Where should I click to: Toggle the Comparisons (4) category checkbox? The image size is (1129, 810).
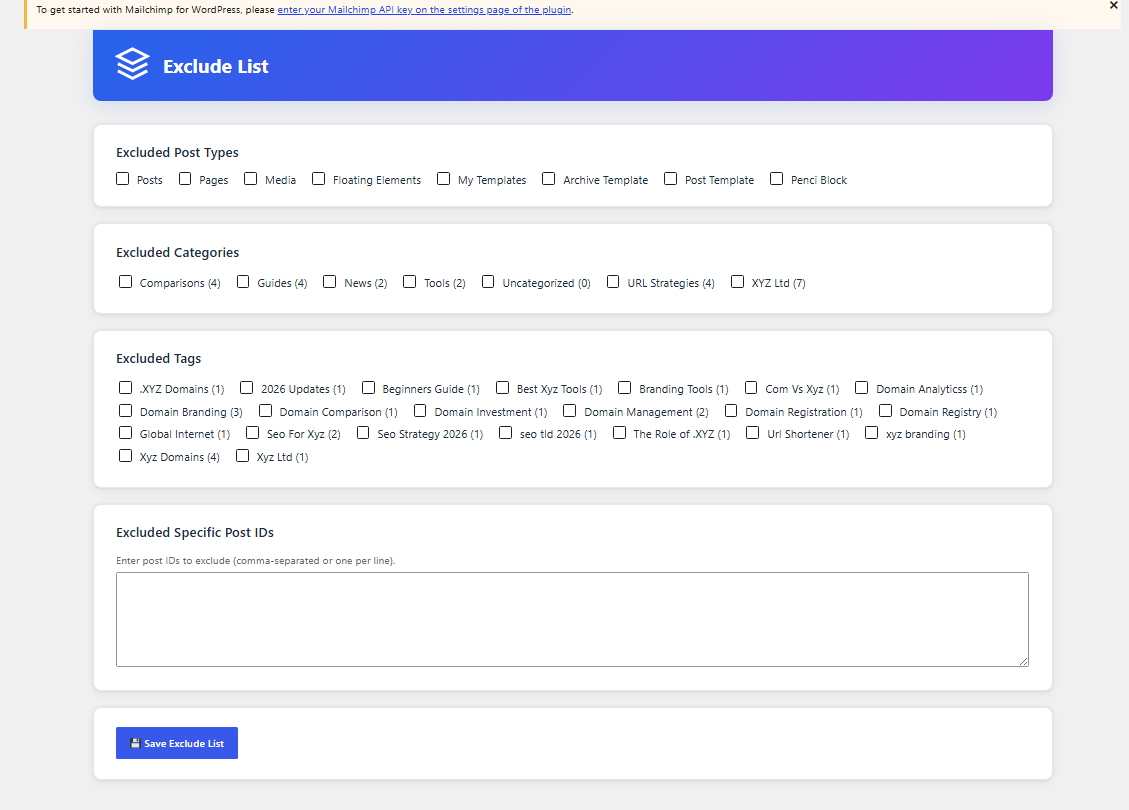point(125,282)
